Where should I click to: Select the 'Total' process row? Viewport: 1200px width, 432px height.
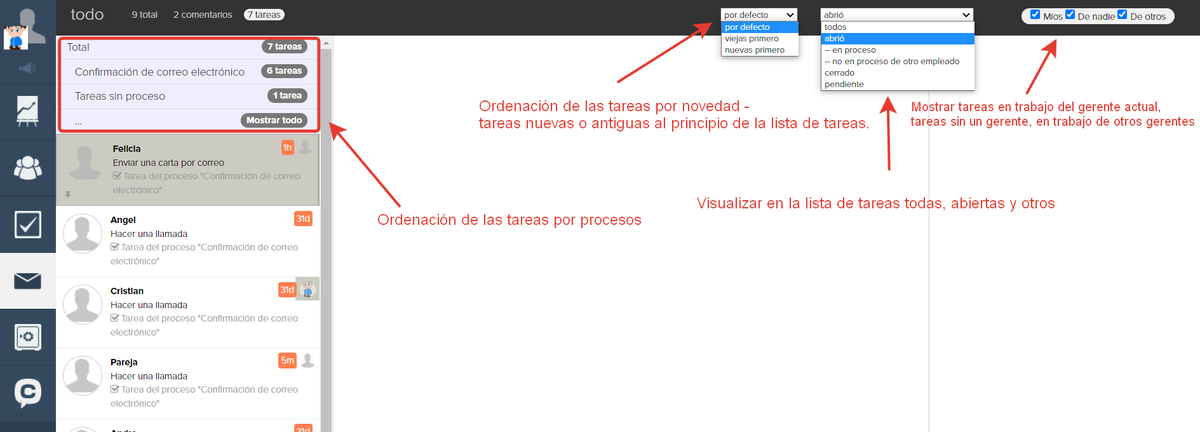(x=190, y=47)
